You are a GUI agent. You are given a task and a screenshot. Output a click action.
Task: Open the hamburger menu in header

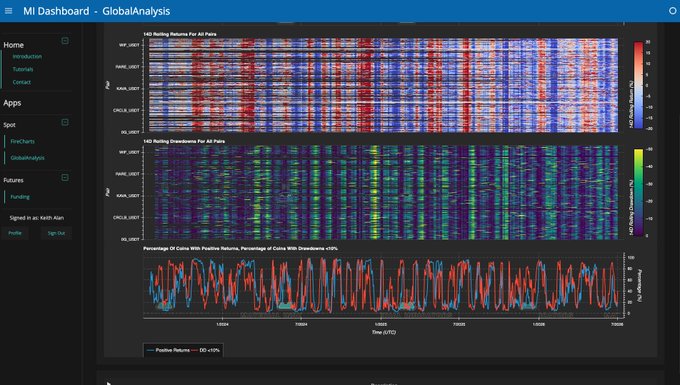tap(8, 11)
